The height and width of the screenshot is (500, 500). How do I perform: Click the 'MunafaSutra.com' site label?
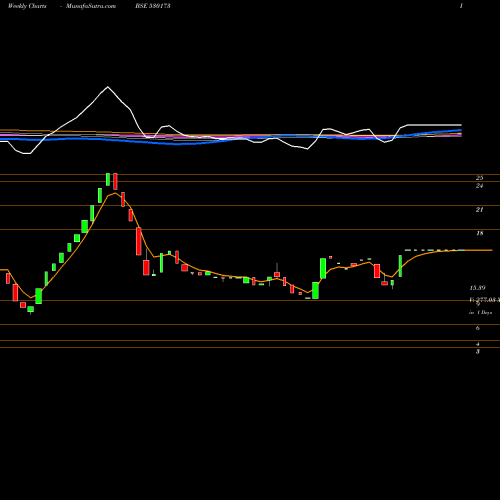[x=91, y=6]
